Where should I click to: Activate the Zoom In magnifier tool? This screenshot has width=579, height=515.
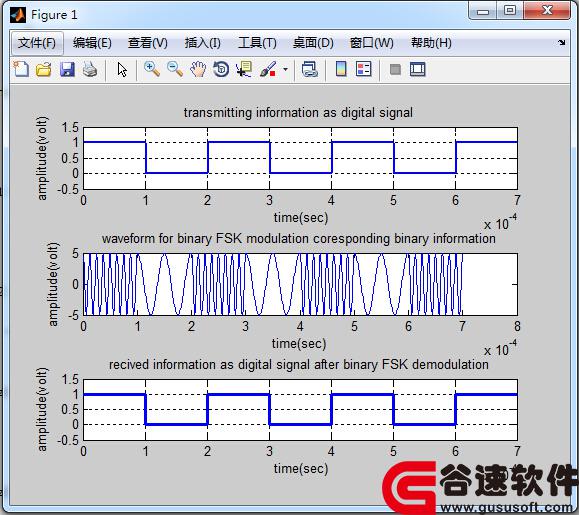[x=152, y=69]
